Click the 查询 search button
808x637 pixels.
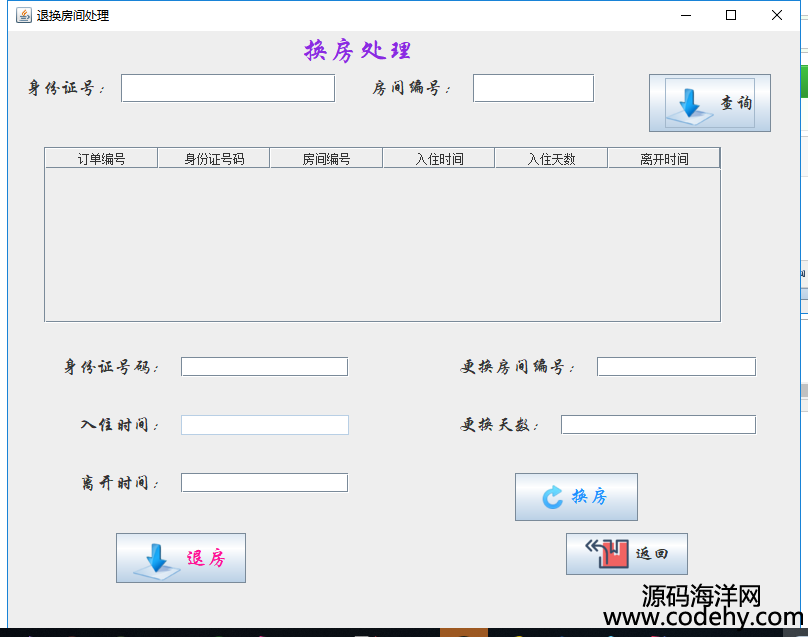click(x=710, y=103)
